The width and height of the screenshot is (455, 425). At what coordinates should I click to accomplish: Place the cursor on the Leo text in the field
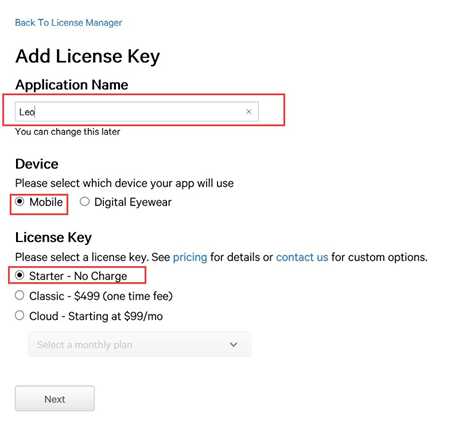tap(27, 112)
